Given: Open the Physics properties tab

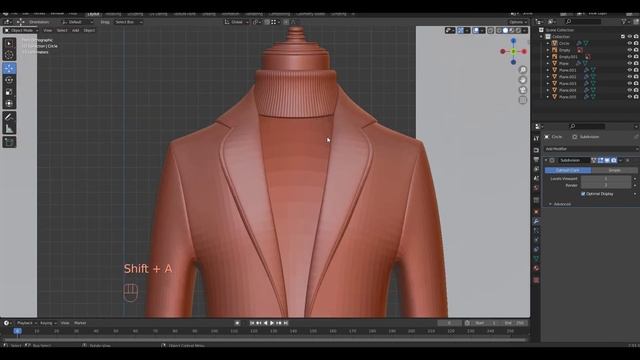Looking at the screenshot, I should 536,240.
